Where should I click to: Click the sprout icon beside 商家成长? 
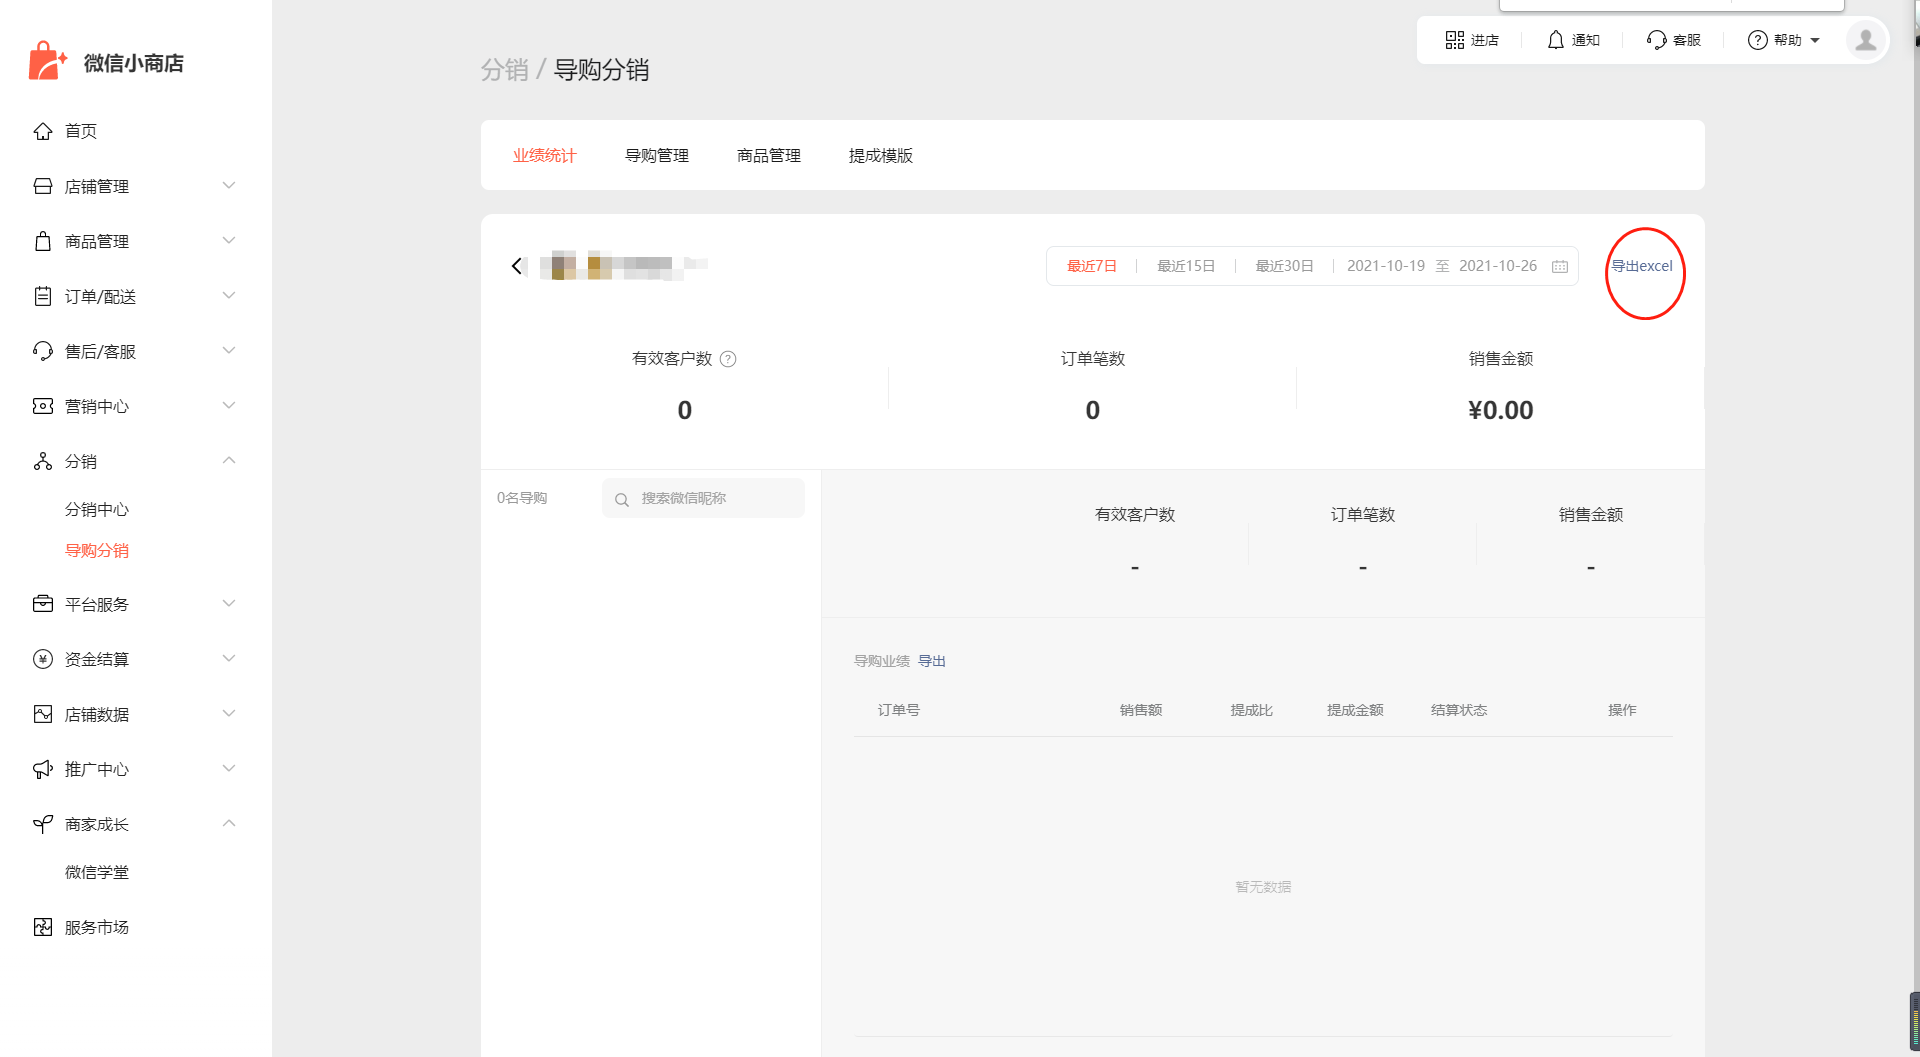(43, 824)
